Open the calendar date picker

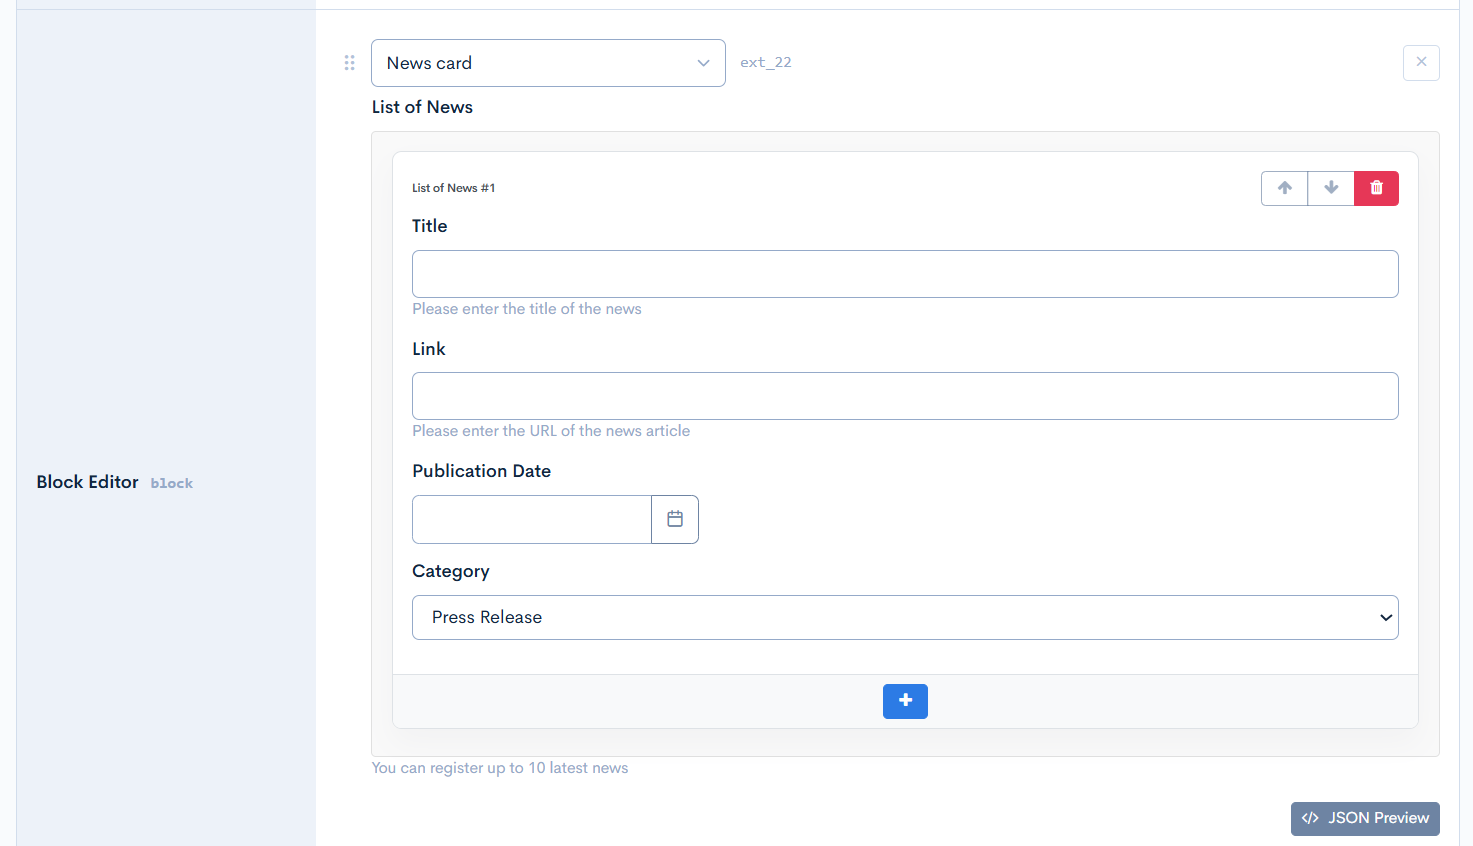coord(675,520)
